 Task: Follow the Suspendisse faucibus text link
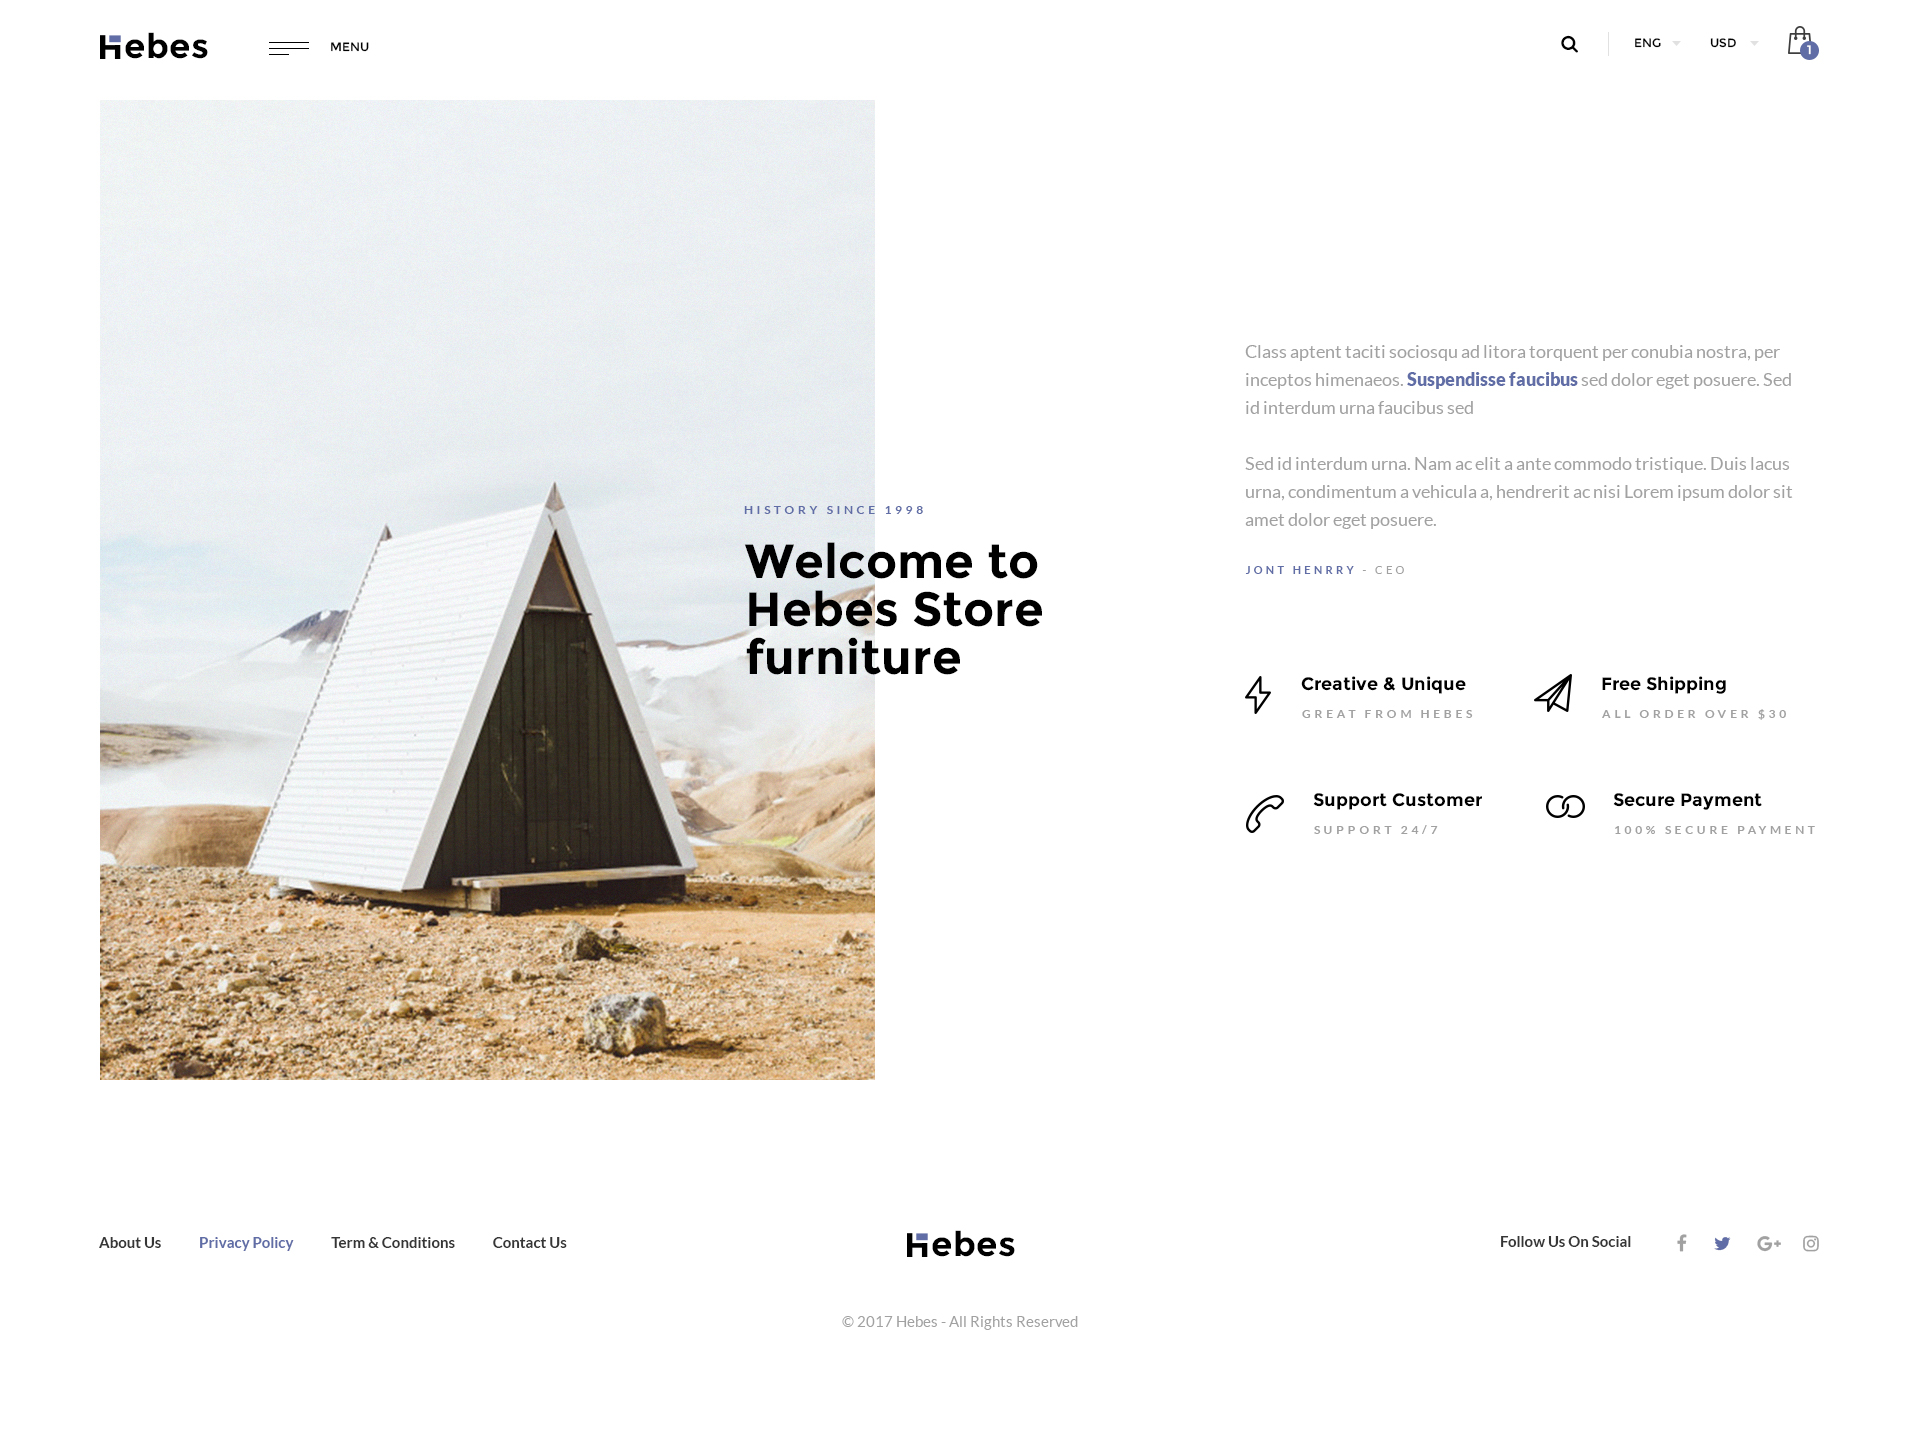[1492, 380]
